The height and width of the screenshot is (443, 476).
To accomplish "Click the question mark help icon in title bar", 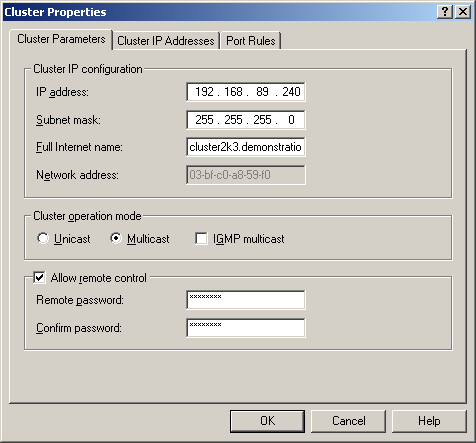I will point(445,12).
